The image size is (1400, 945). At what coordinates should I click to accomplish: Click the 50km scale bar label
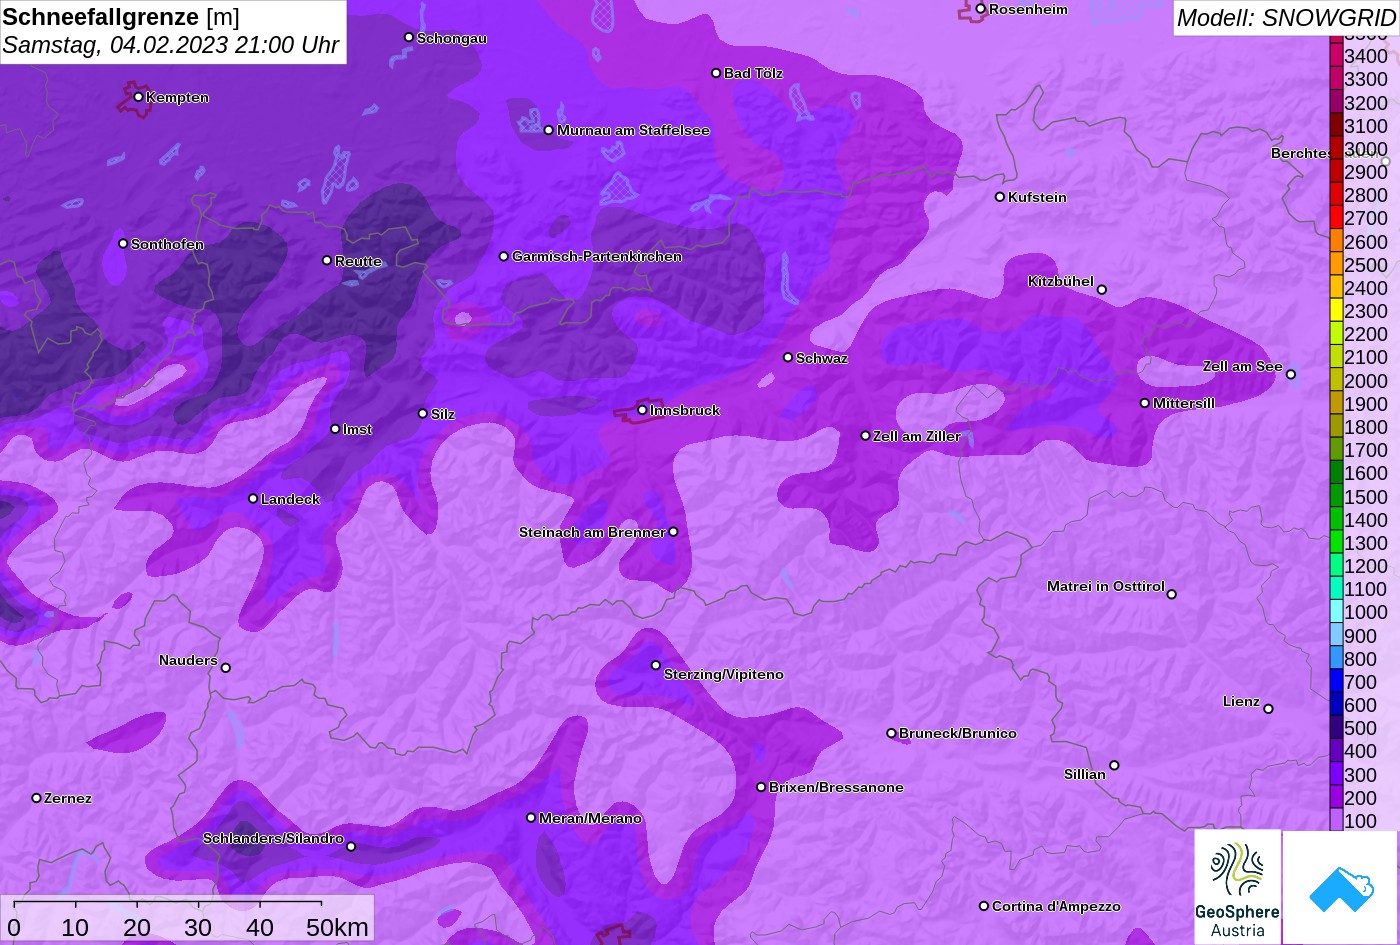[x=337, y=927]
